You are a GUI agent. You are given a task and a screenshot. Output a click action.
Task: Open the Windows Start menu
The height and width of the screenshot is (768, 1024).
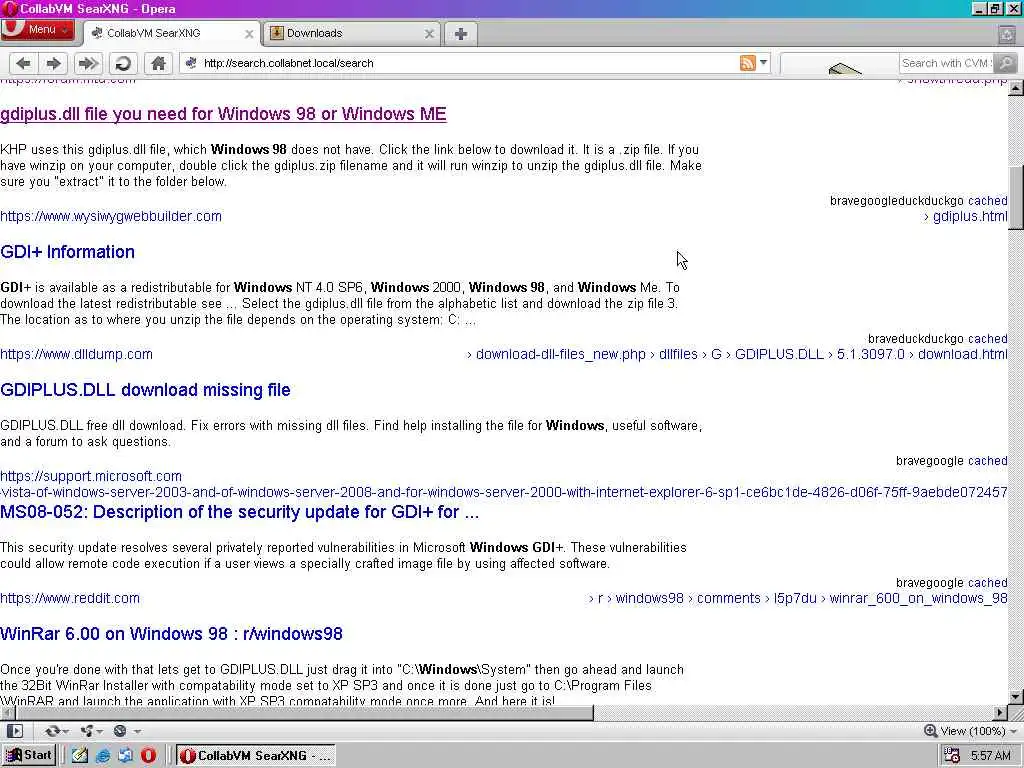[29, 756]
